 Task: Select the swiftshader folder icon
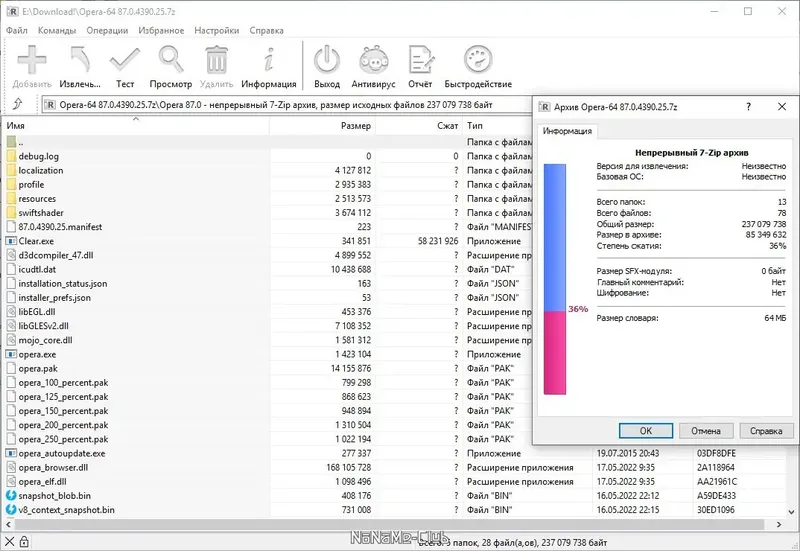point(11,213)
